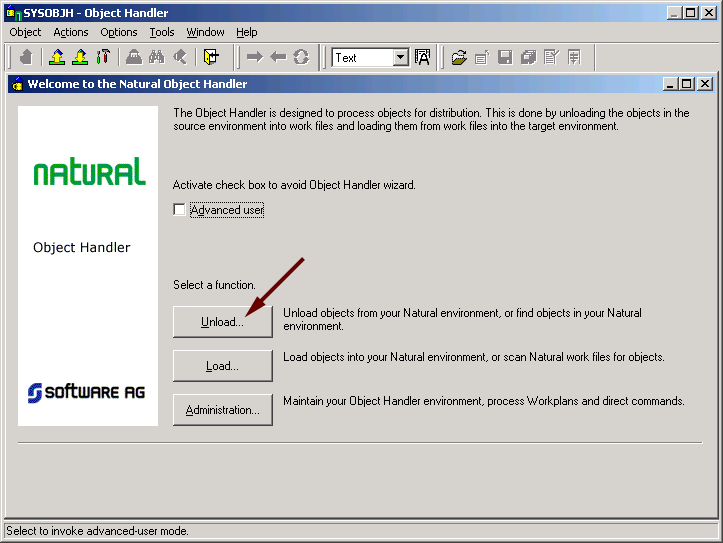
Task: Click the Welcome window title icon
Action: pos(18,84)
